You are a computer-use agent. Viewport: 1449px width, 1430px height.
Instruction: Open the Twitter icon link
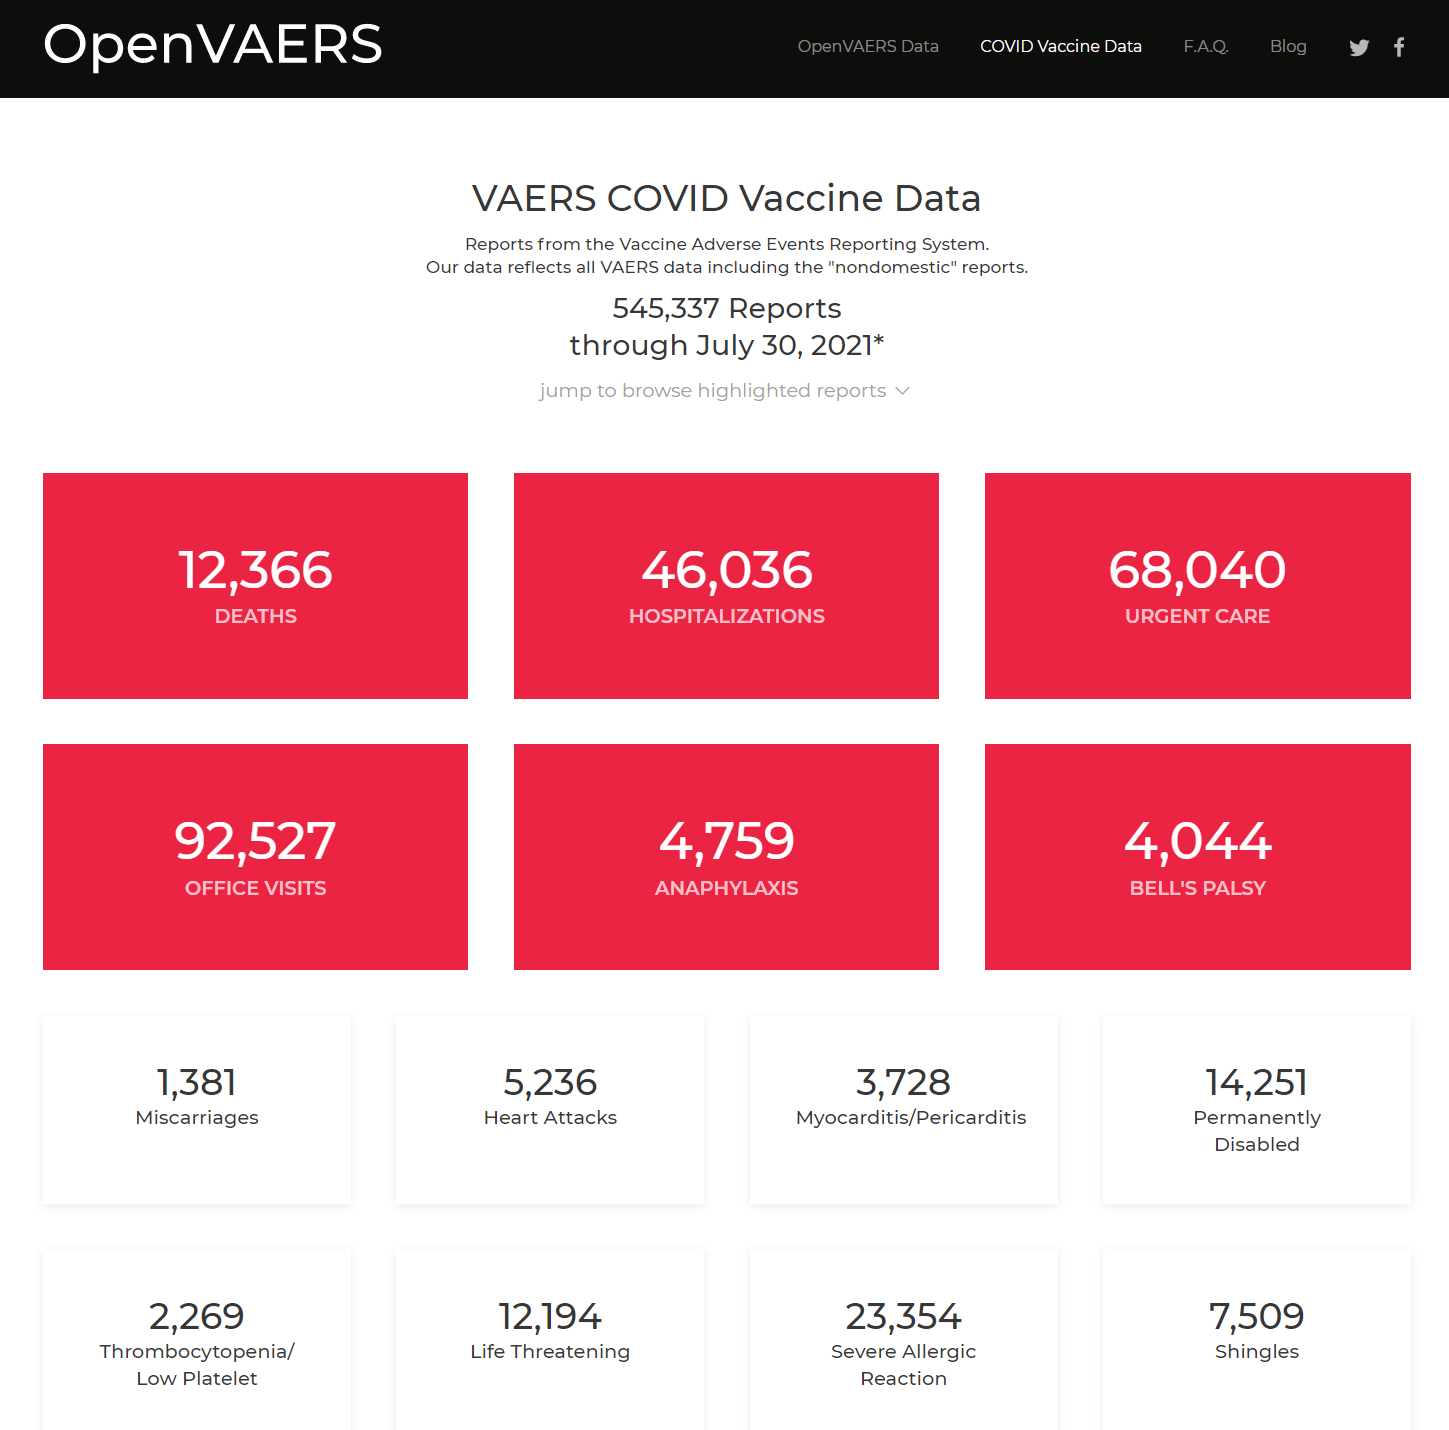coord(1358,47)
